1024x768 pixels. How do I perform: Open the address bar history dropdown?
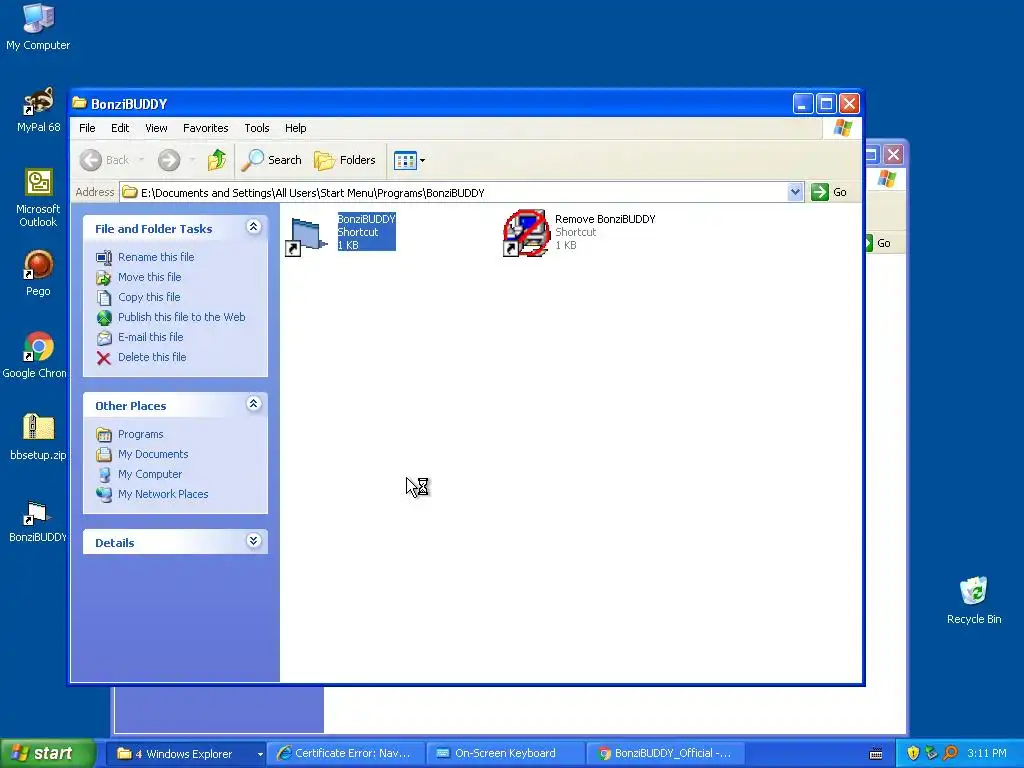795,192
